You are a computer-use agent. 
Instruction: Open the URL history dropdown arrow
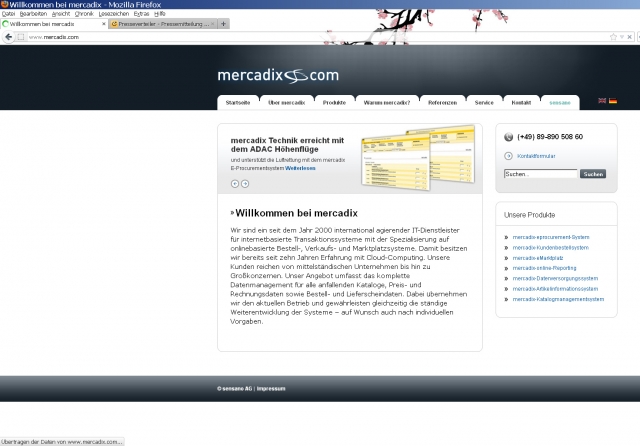tap(622, 37)
